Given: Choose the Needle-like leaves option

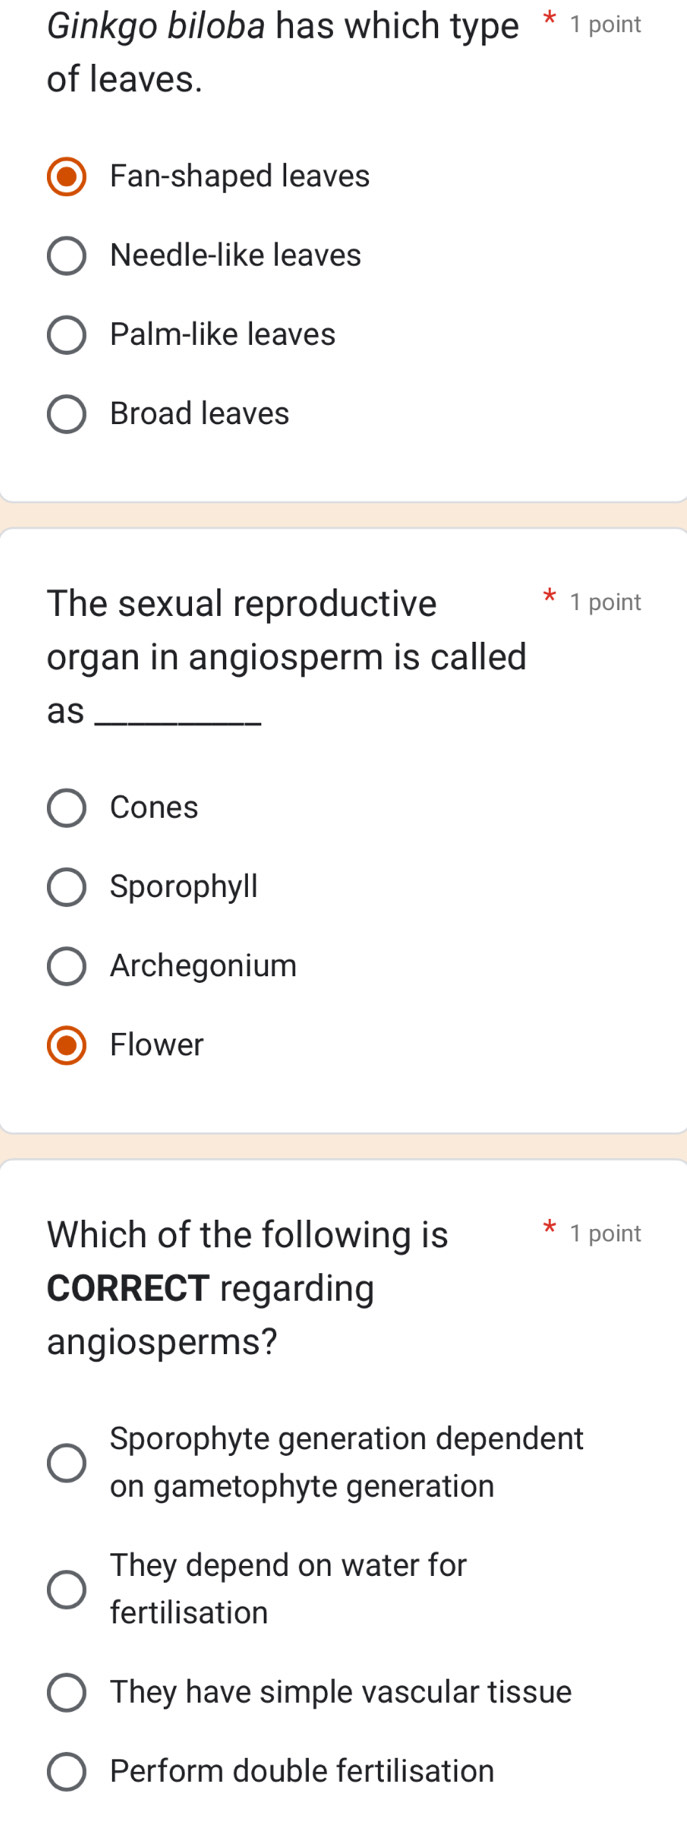Looking at the screenshot, I should point(67,256).
